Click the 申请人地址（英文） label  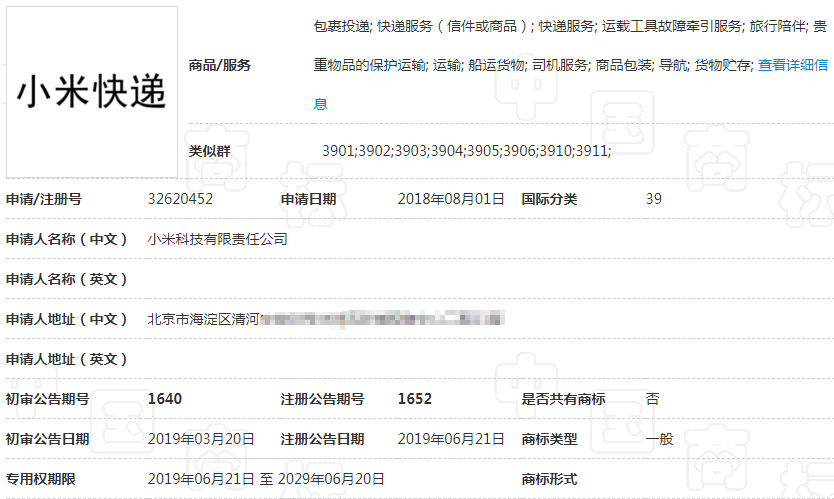click(x=67, y=359)
